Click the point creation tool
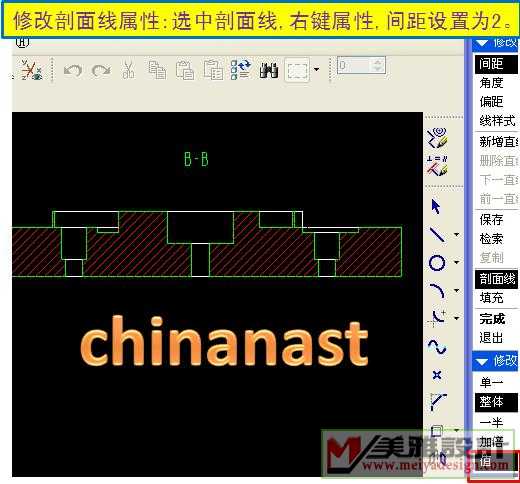Viewport: 520px width, 484px height. pos(437,375)
